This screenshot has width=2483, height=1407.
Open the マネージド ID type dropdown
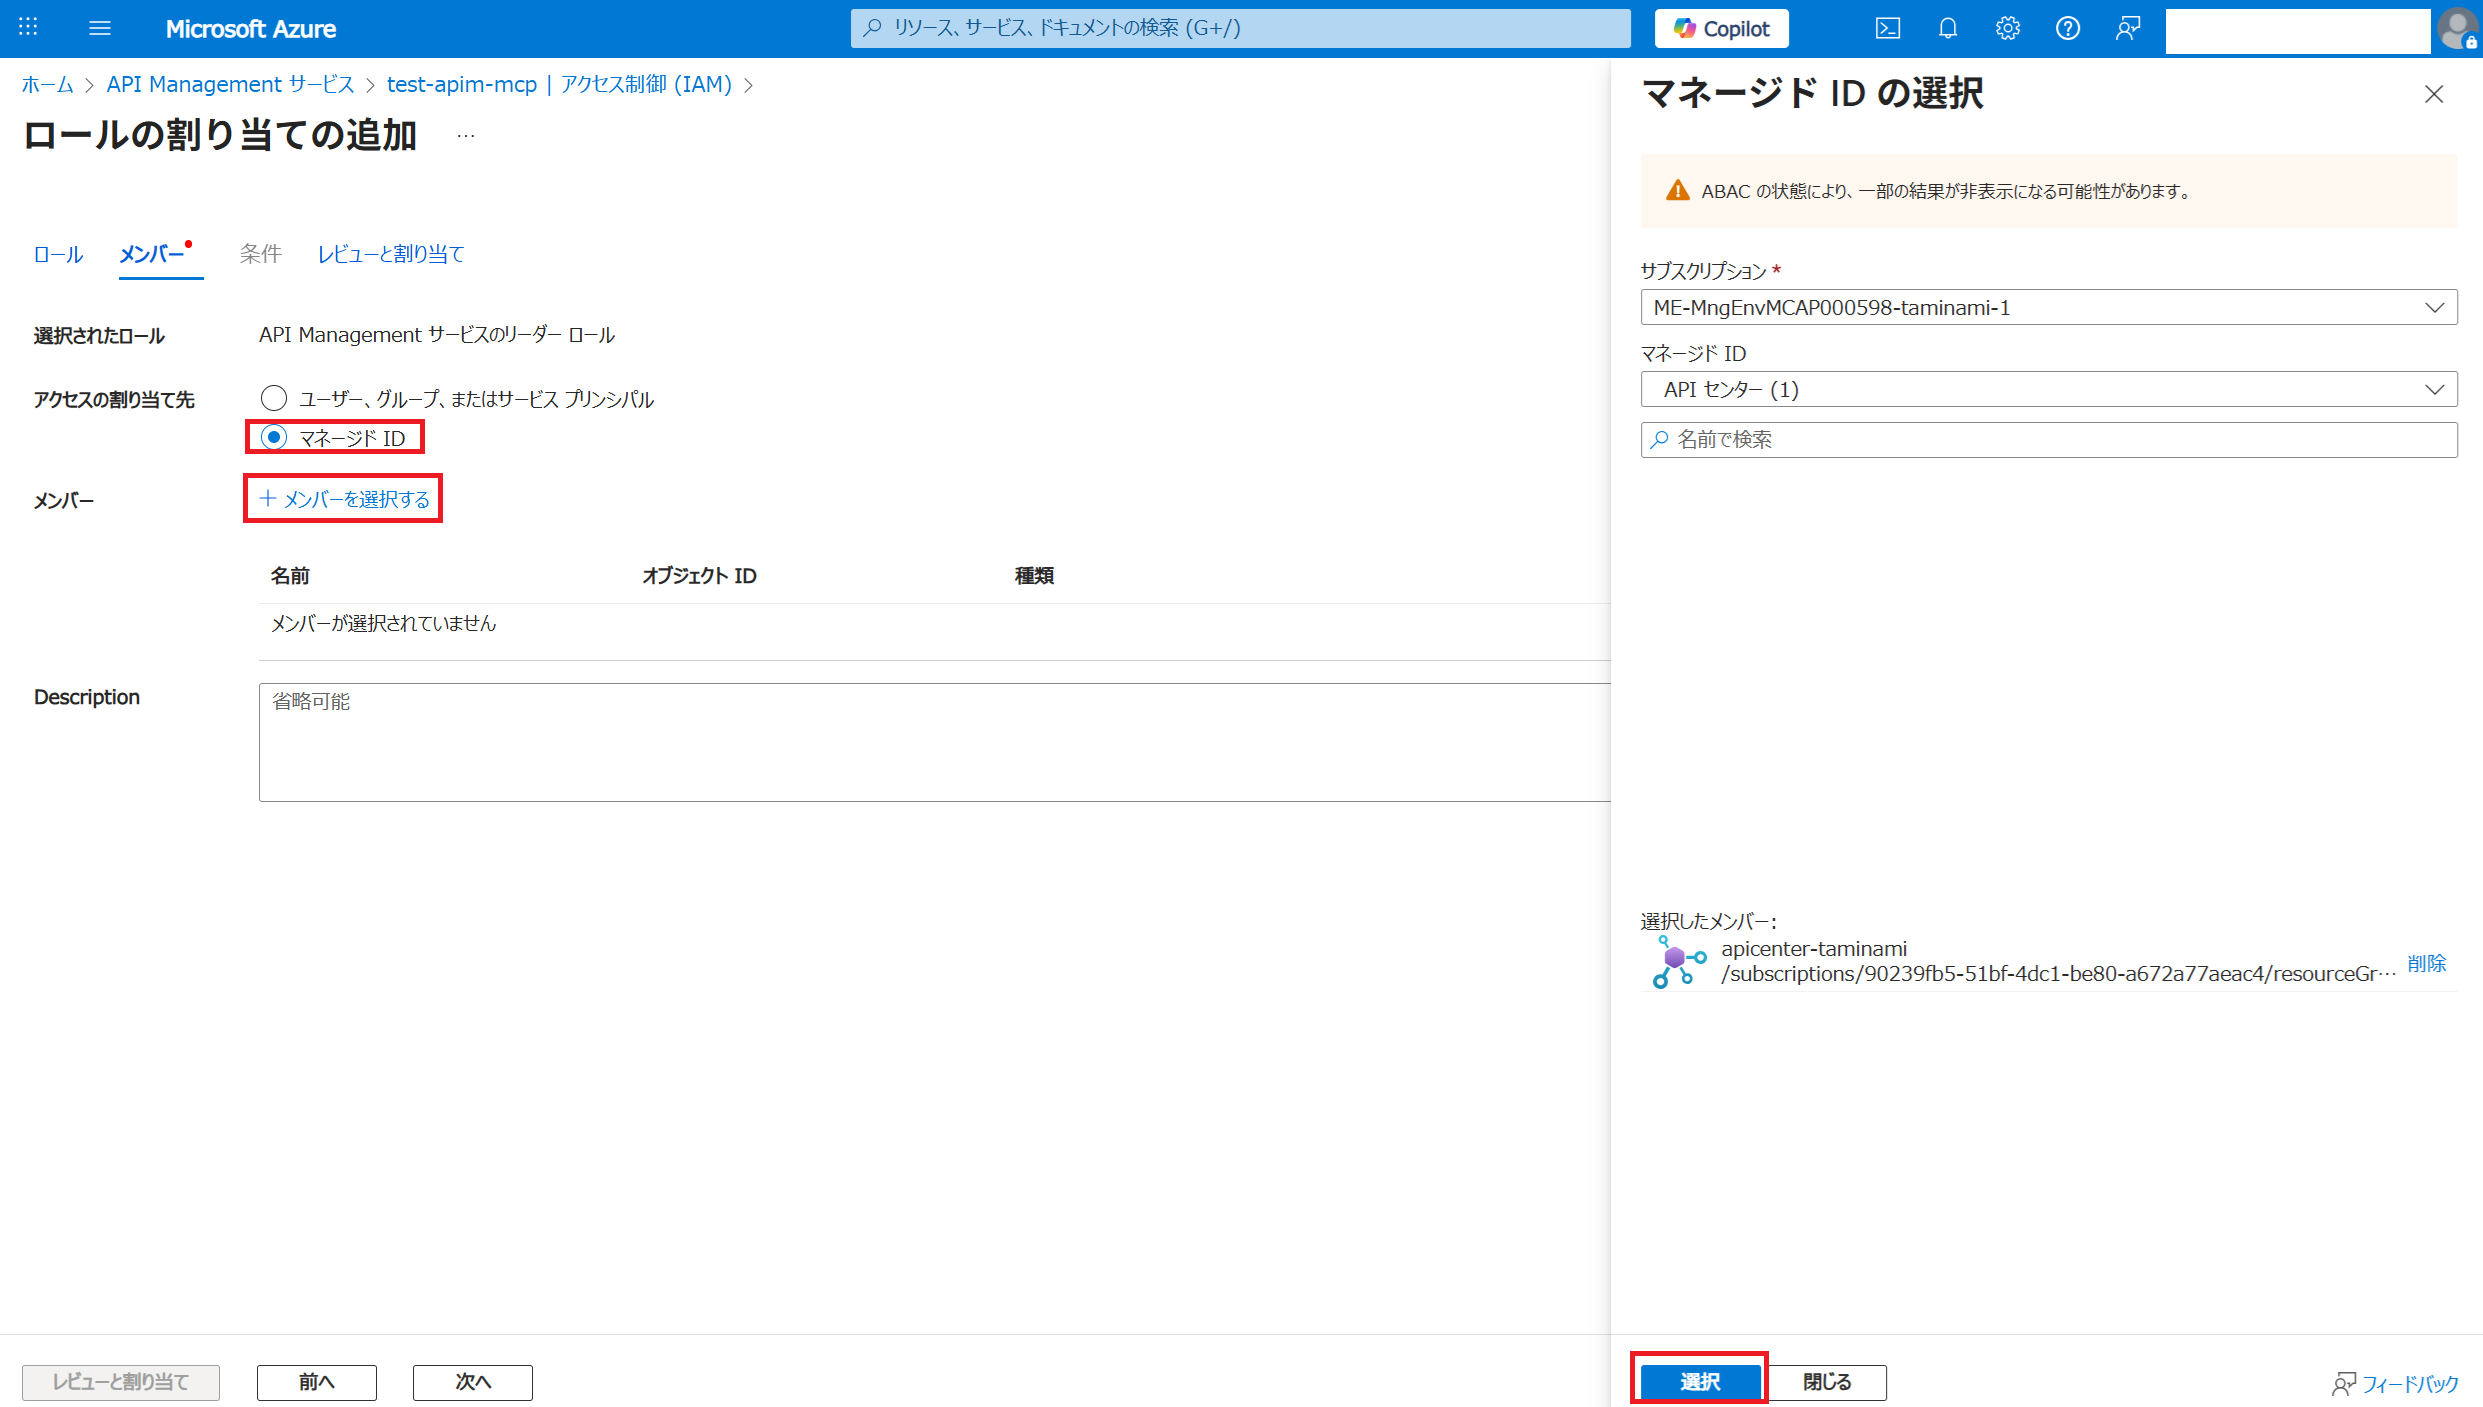[x=2048, y=389]
